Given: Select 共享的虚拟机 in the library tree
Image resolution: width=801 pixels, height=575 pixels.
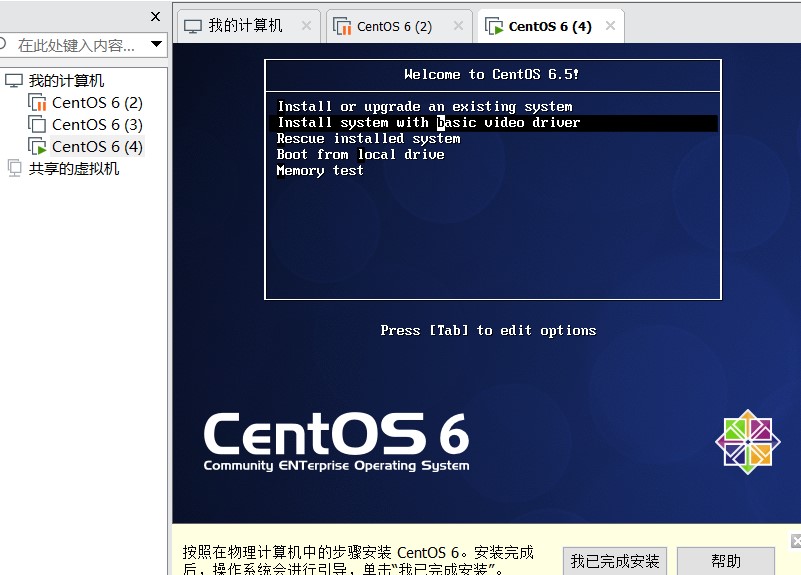Looking at the screenshot, I should [74, 169].
